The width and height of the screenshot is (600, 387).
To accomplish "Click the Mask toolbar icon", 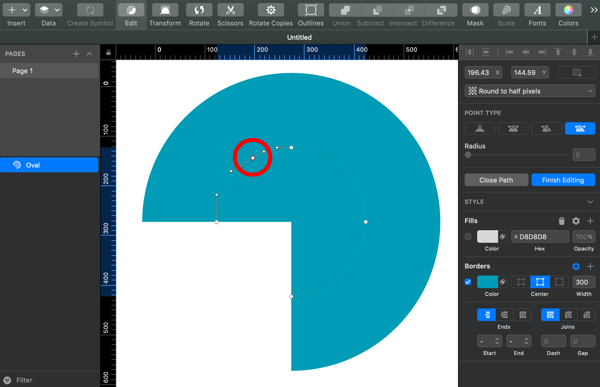I will pos(475,10).
